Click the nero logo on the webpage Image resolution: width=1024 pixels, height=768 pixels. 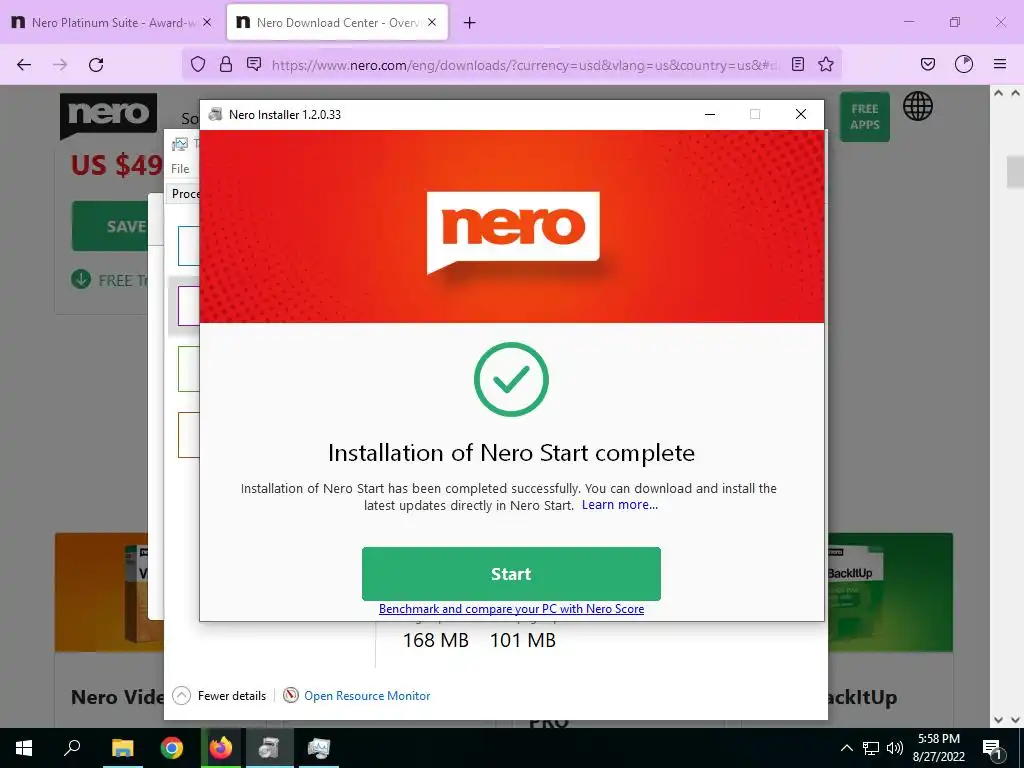coord(108,115)
